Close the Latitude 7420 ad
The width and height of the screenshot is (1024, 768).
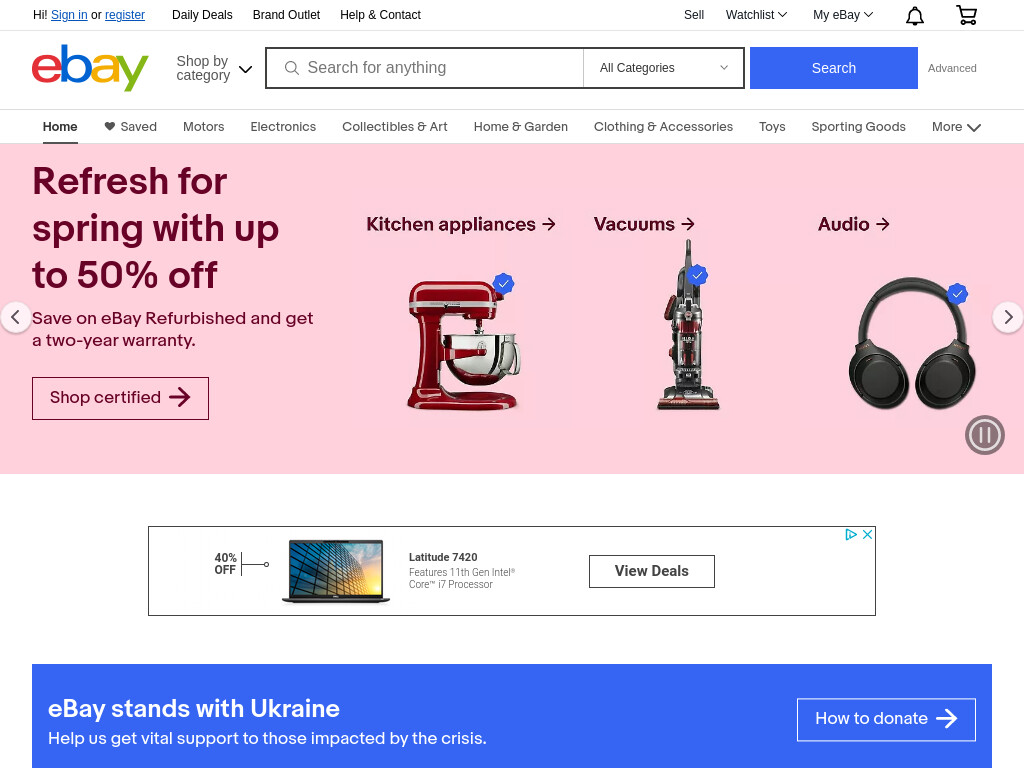point(867,534)
